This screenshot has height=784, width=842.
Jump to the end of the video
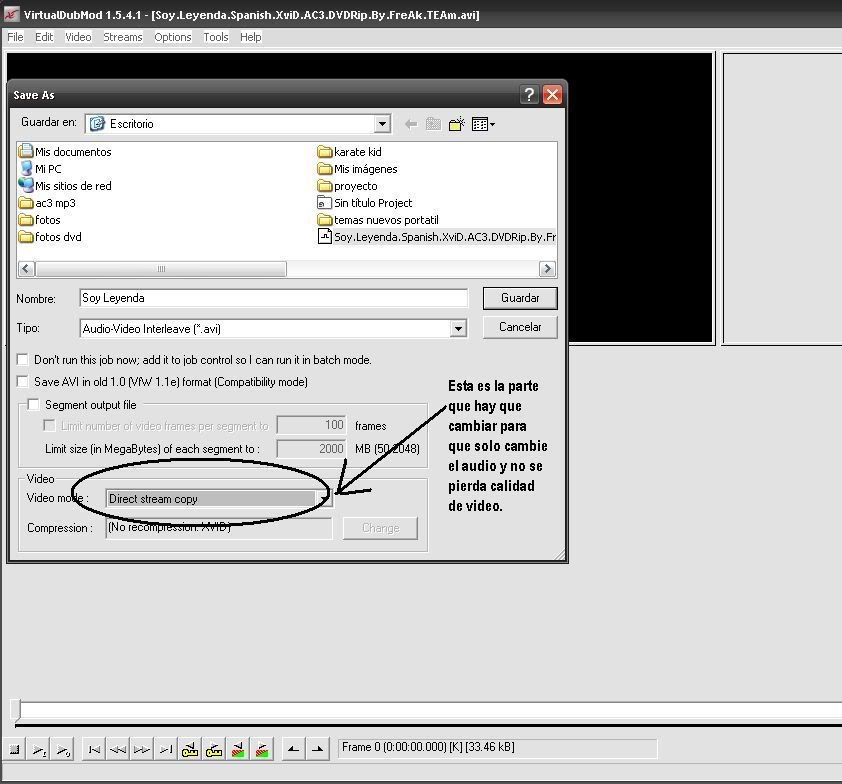click(166, 750)
